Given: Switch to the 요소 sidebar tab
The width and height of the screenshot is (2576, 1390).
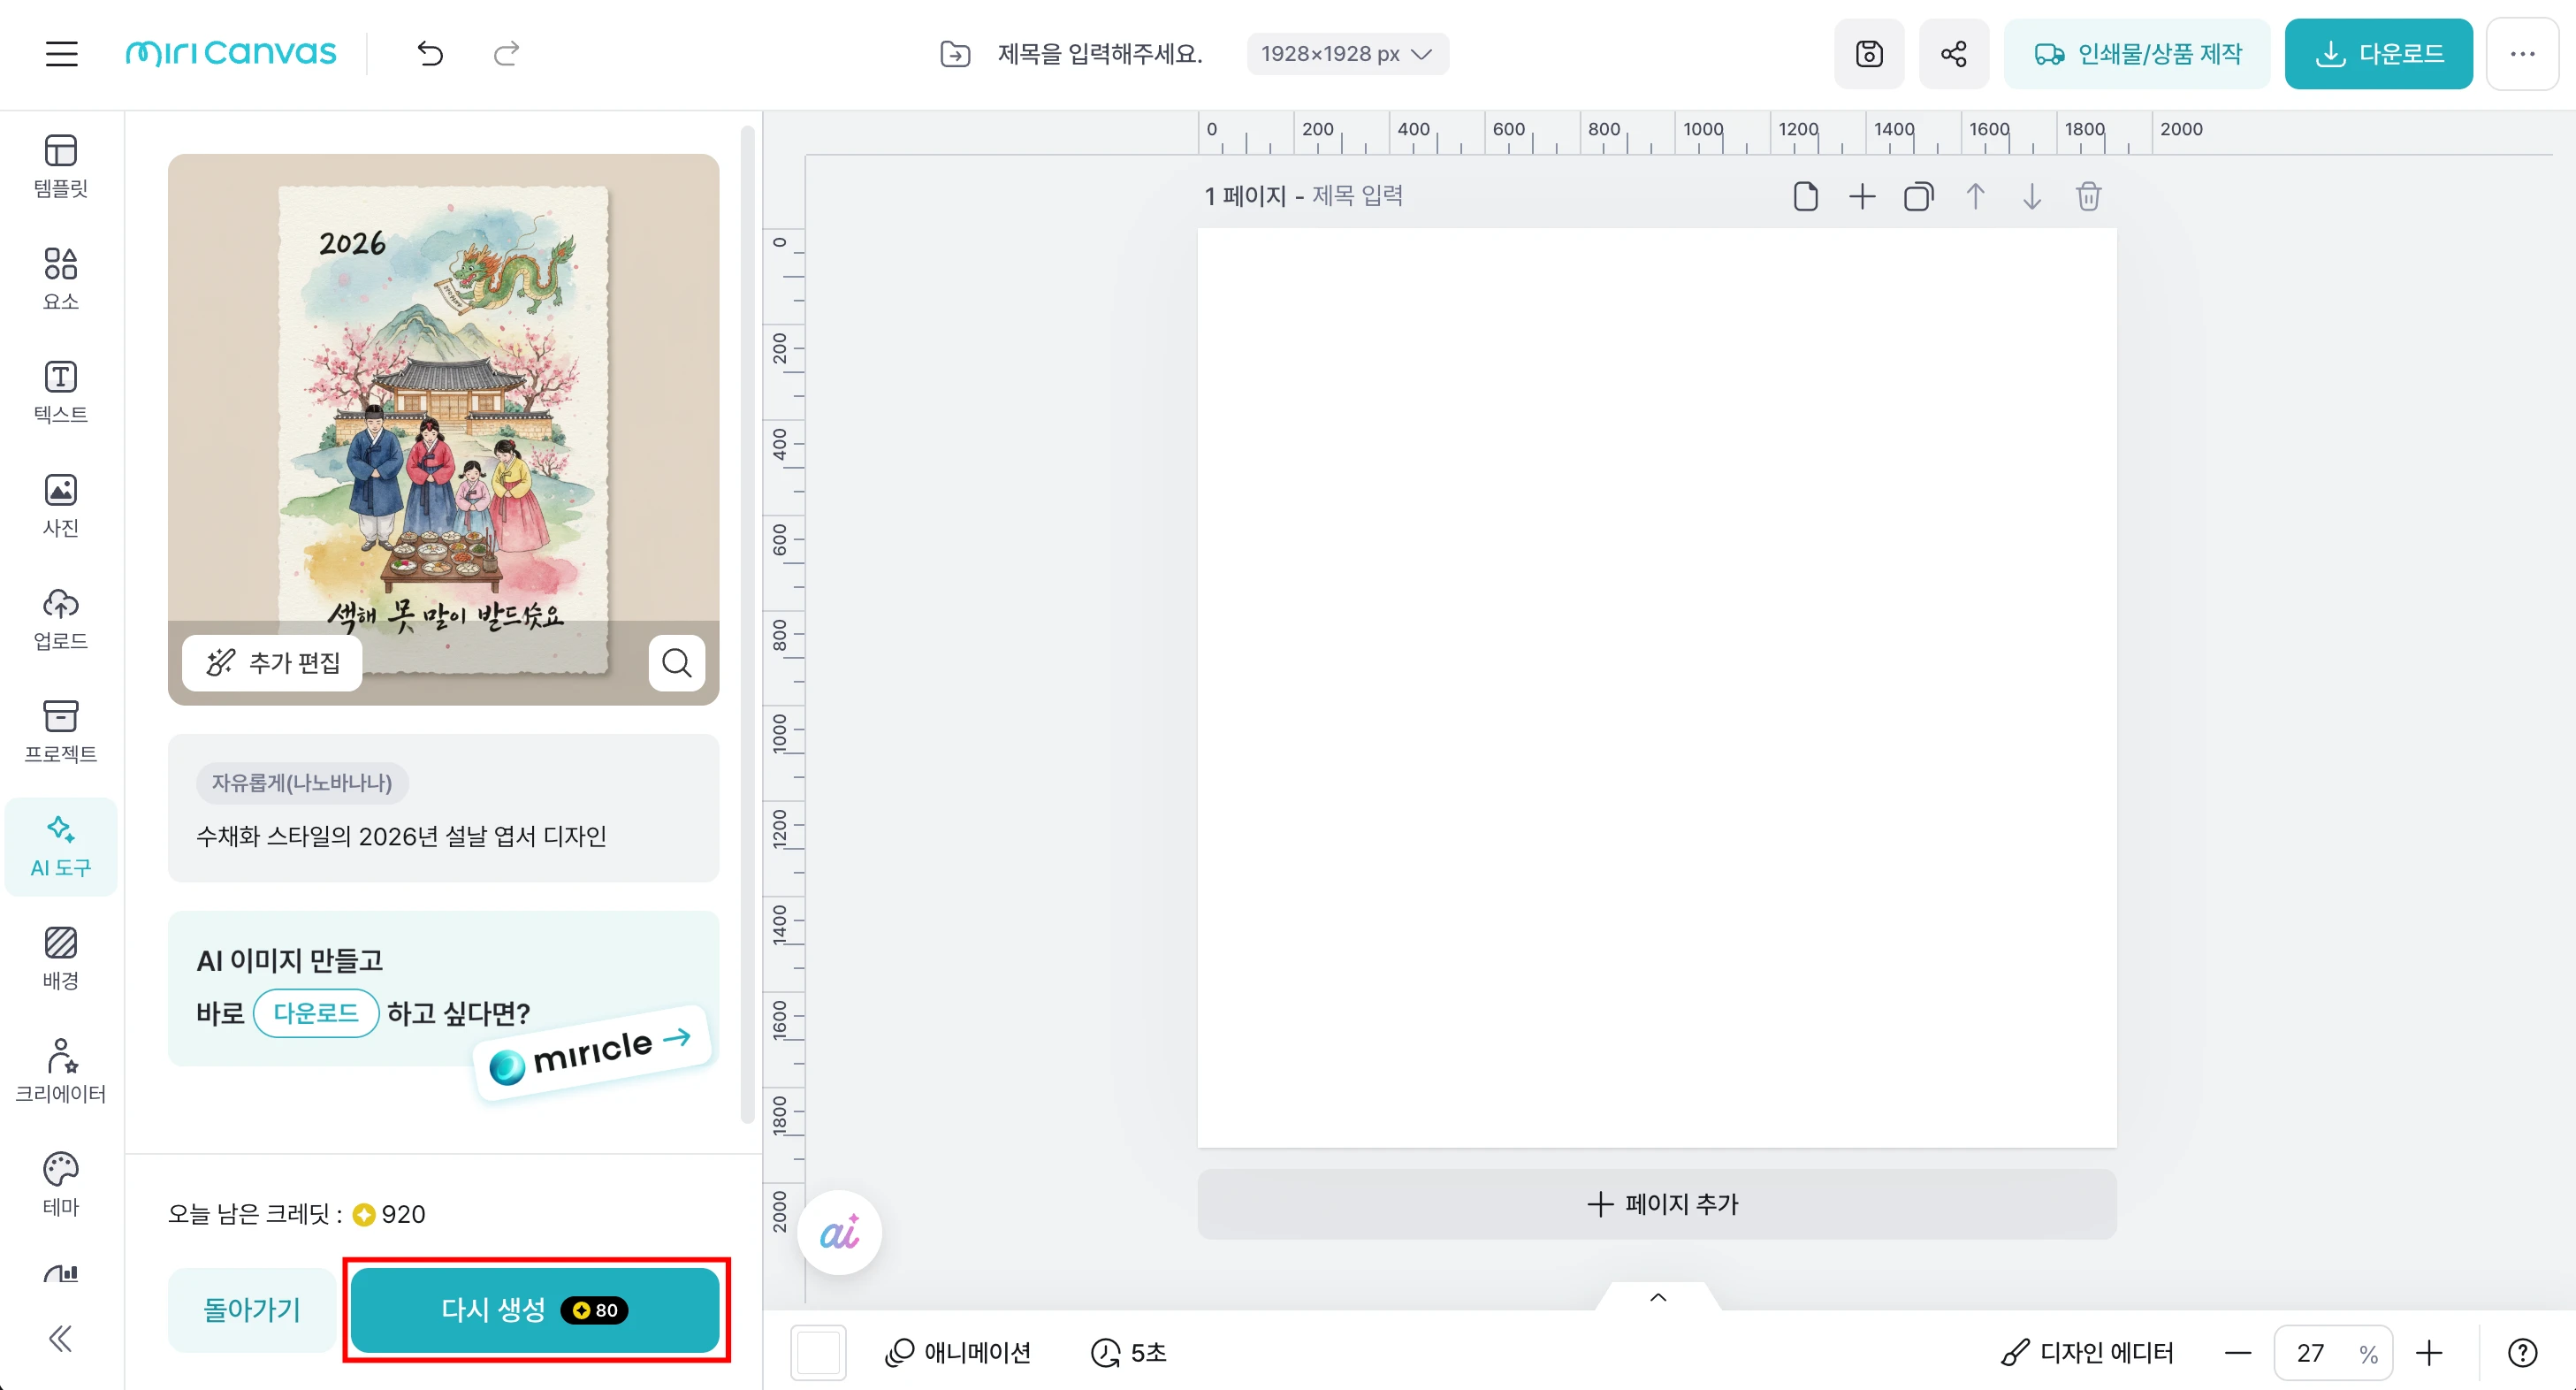Looking at the screenshot, I should tap(60, 279).
